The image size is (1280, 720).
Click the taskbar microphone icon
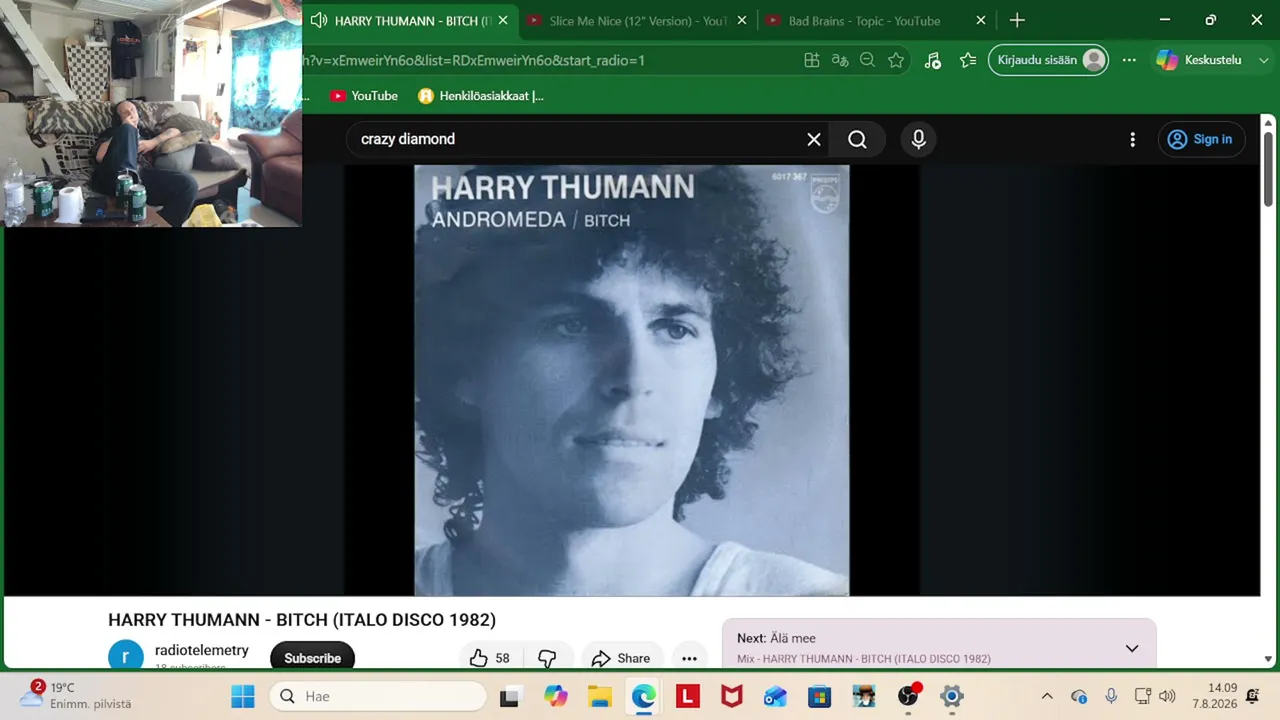click(1111, 696)
